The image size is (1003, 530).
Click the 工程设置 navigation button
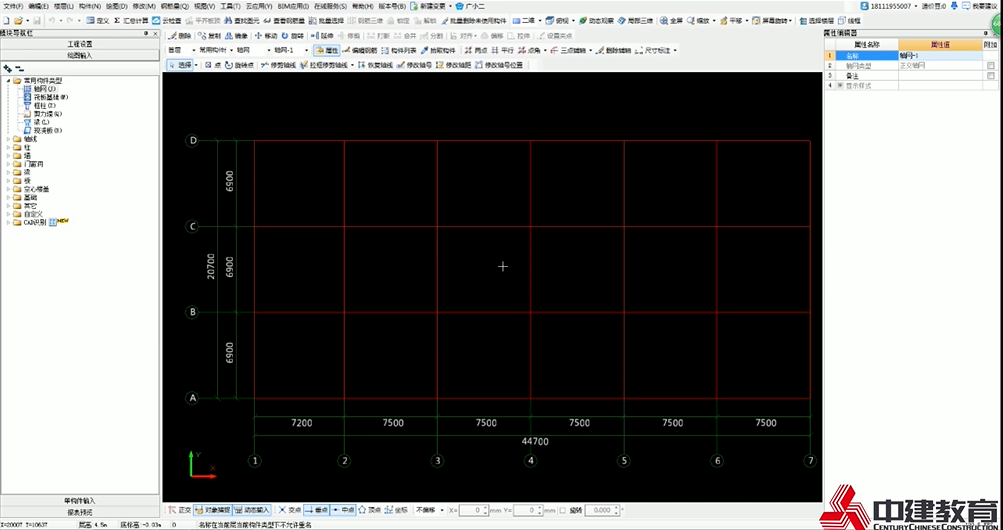click(80, 44)
